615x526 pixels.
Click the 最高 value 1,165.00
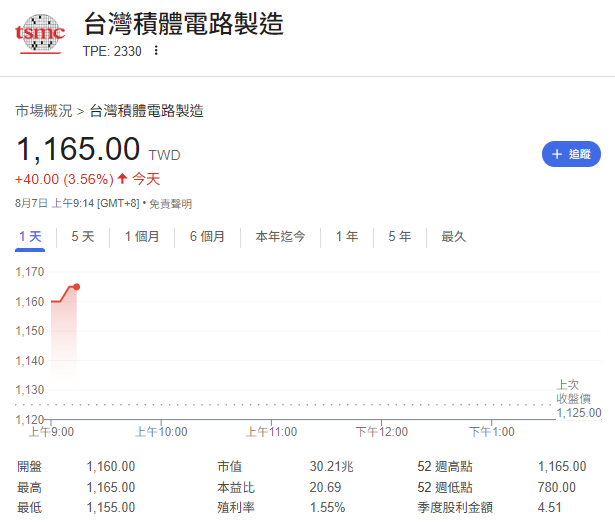click(x=111, y=487)
